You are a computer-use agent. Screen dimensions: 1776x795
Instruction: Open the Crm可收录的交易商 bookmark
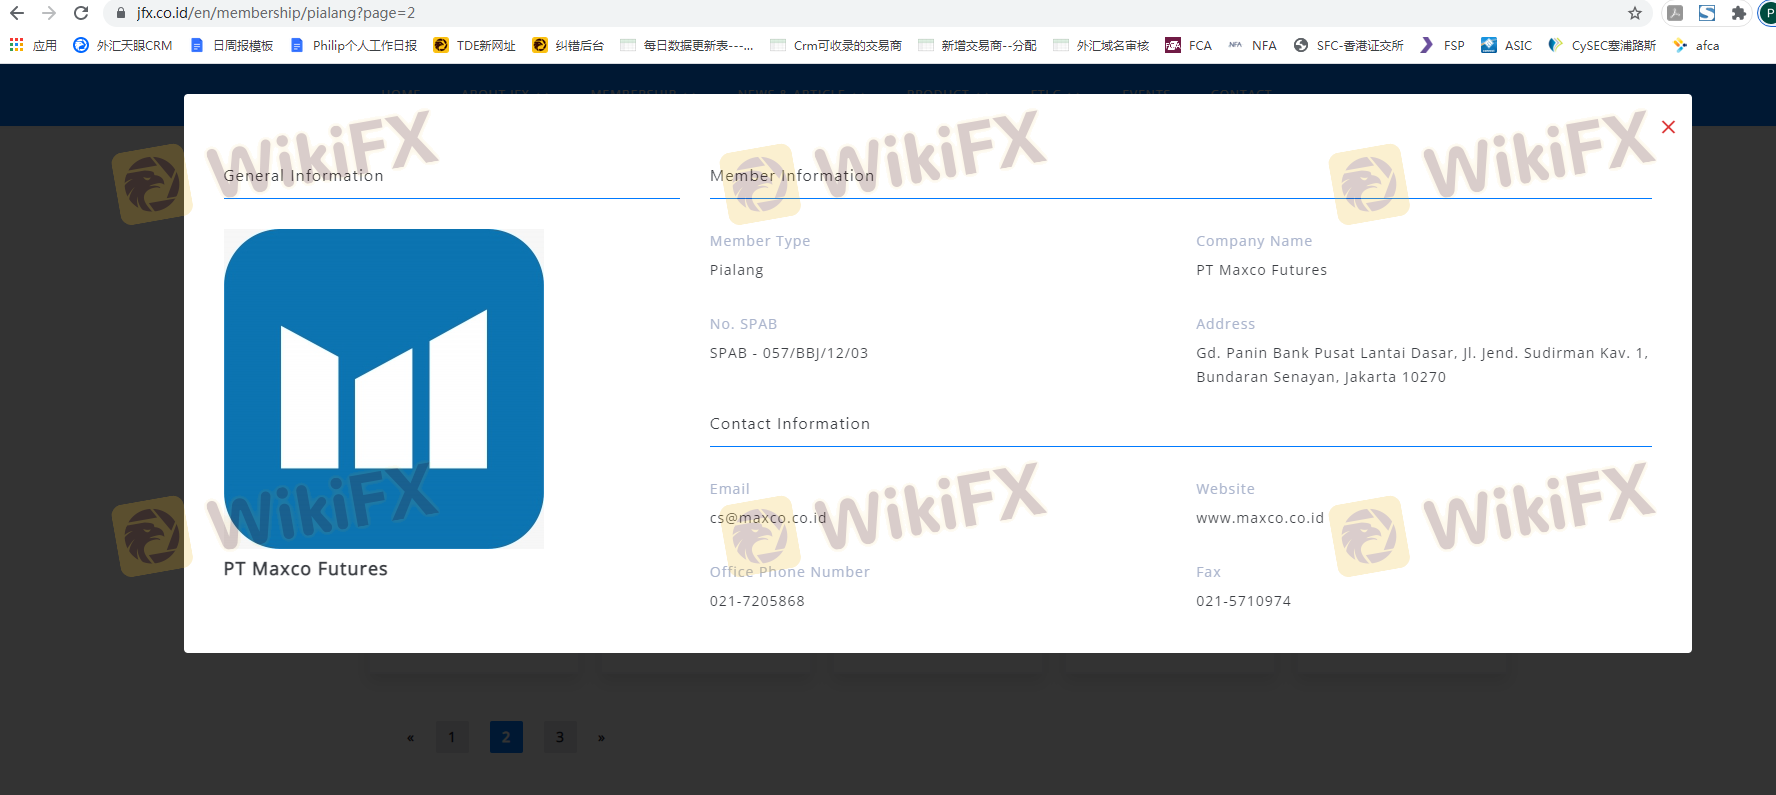pos(836,45)
